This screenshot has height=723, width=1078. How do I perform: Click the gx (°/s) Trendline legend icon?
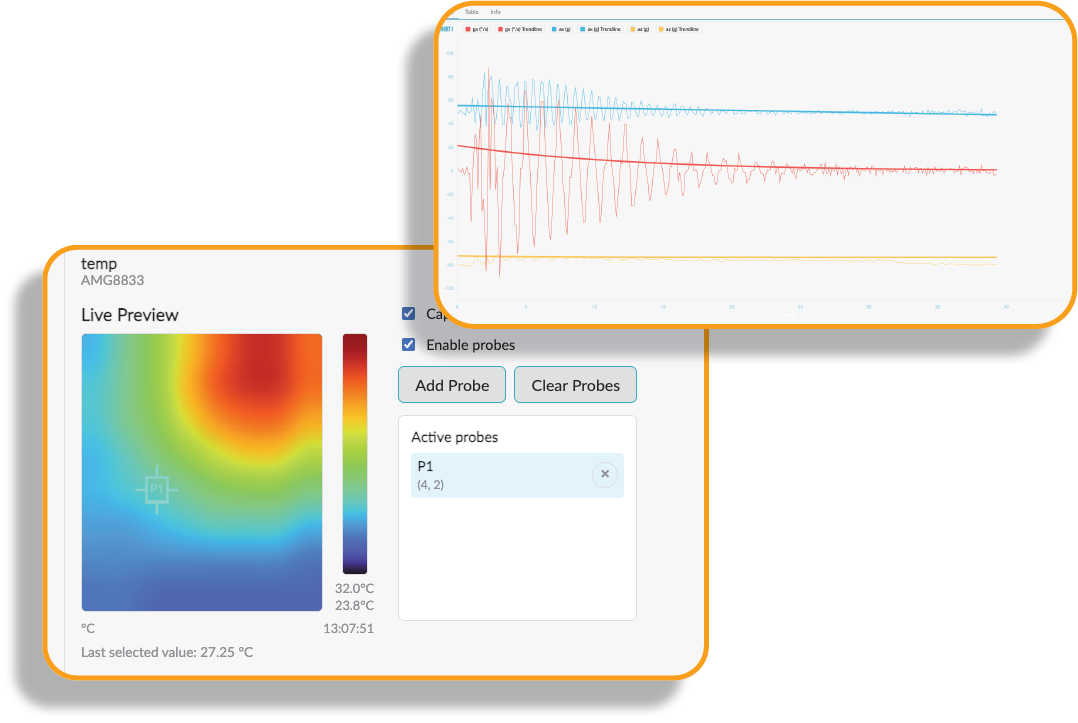click(x=500, y=29)
